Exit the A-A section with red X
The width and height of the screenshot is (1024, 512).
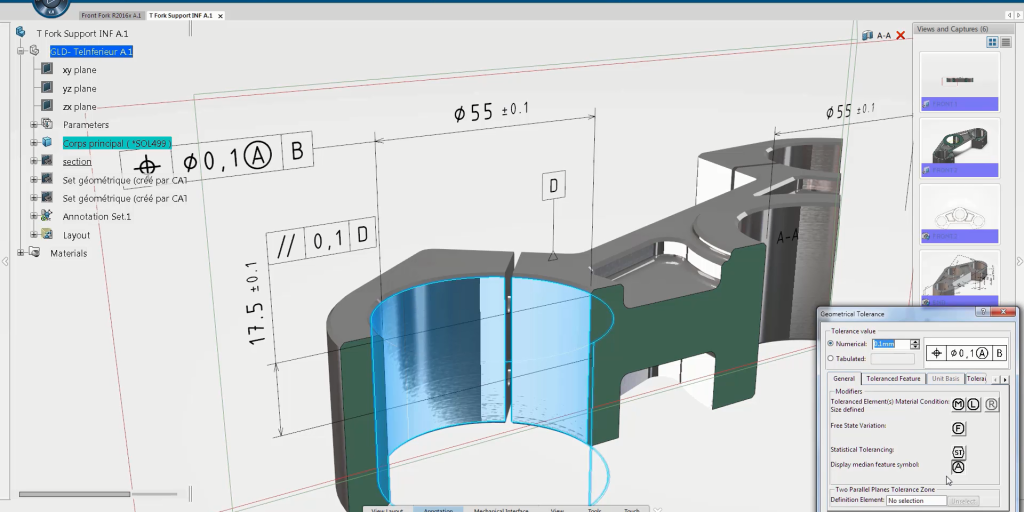[900, 35]
